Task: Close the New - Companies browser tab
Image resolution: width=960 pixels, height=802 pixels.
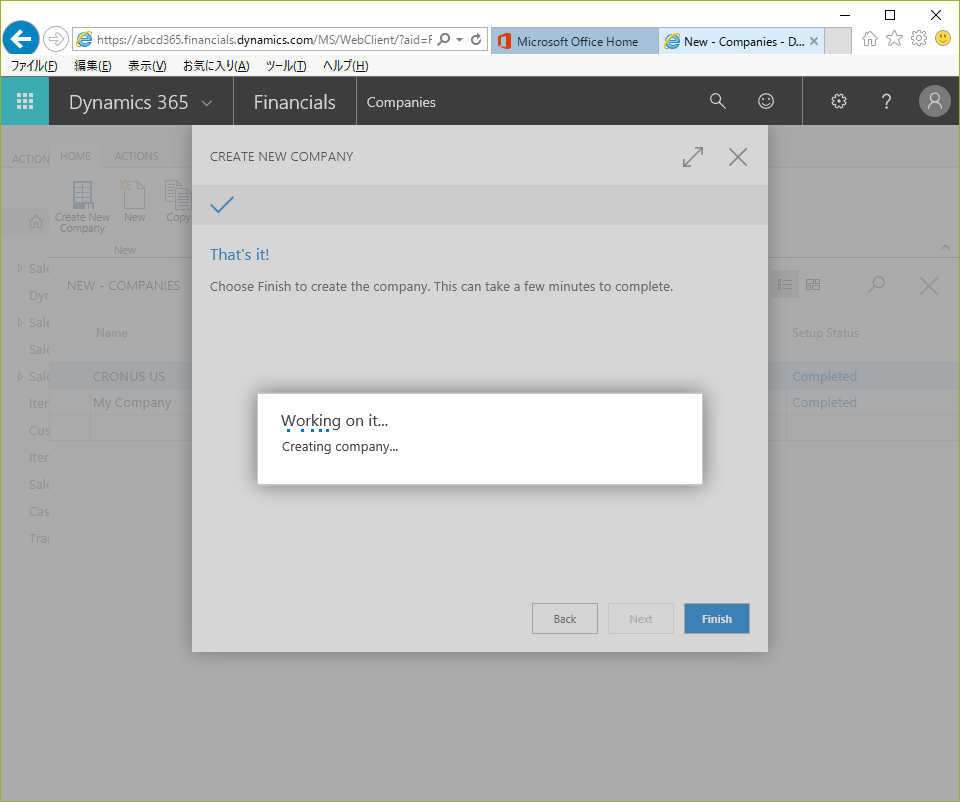Action: pos(814,41)
